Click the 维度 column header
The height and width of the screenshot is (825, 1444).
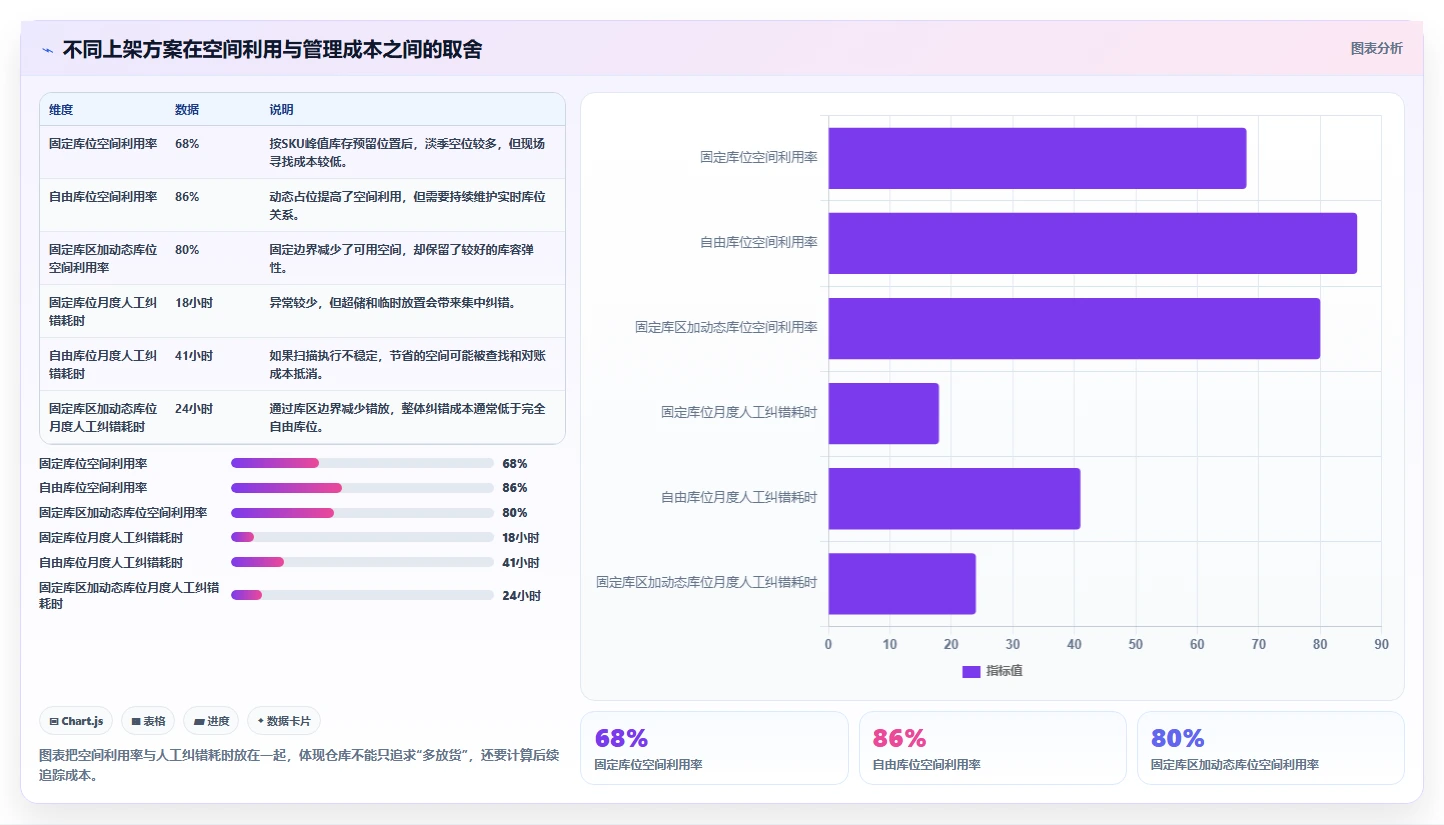[x=61, y=110]
